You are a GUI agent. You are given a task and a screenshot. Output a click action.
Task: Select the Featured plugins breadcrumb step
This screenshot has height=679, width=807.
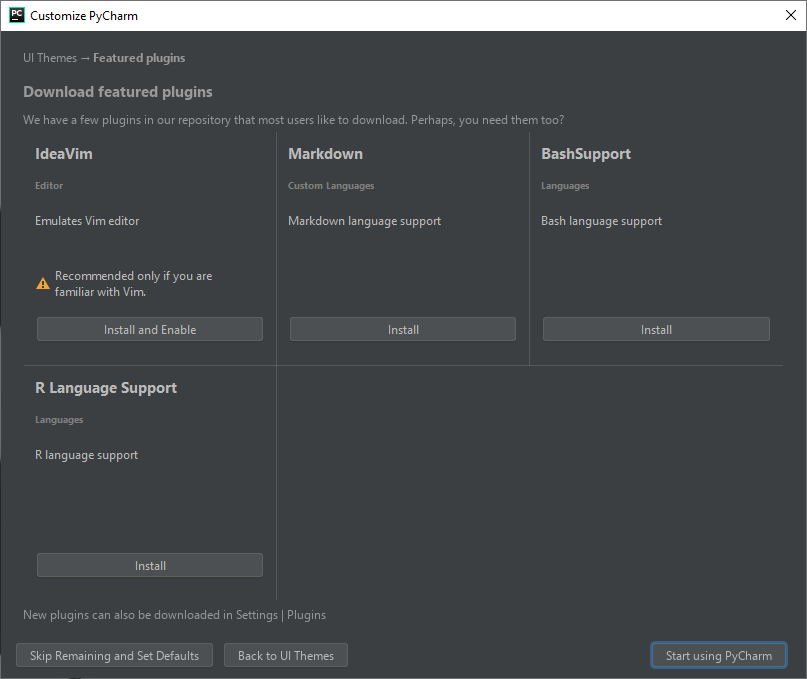click(x=139, y=57)
